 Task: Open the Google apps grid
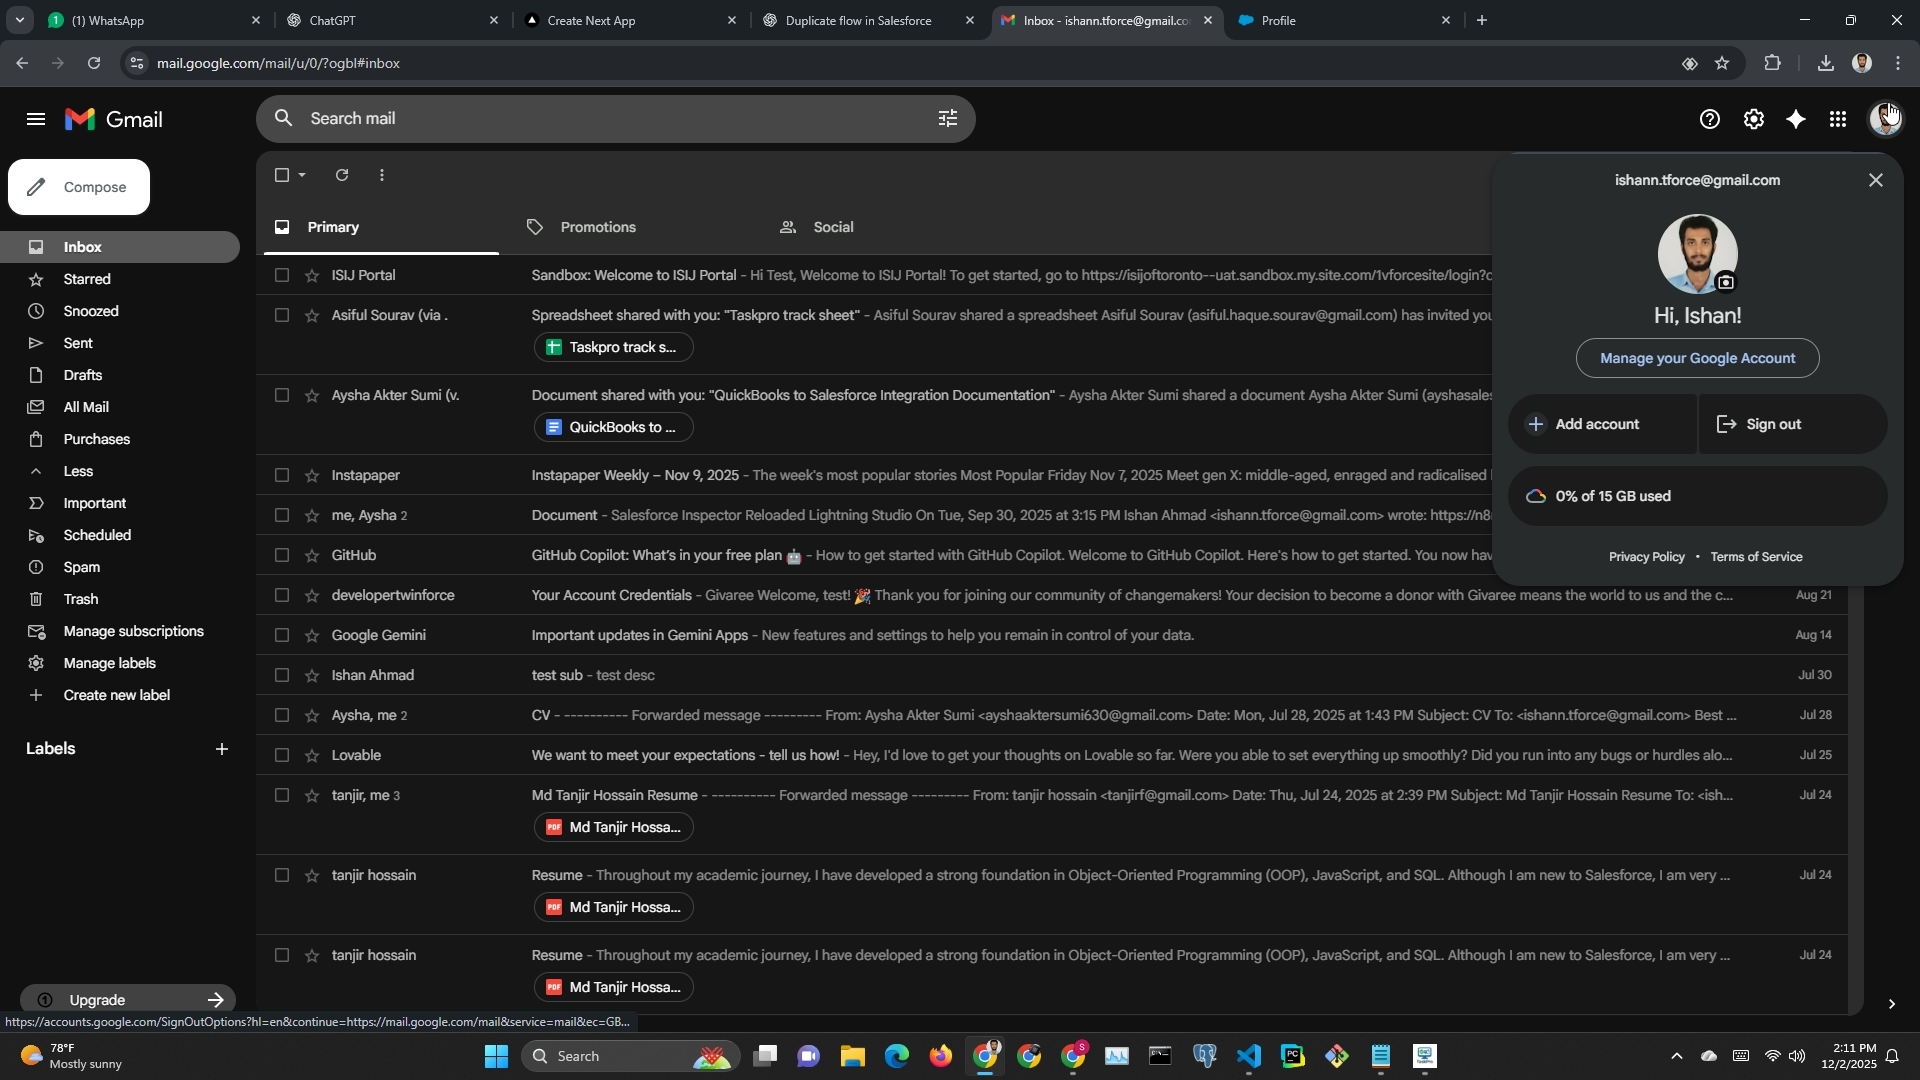point(1838,119)
